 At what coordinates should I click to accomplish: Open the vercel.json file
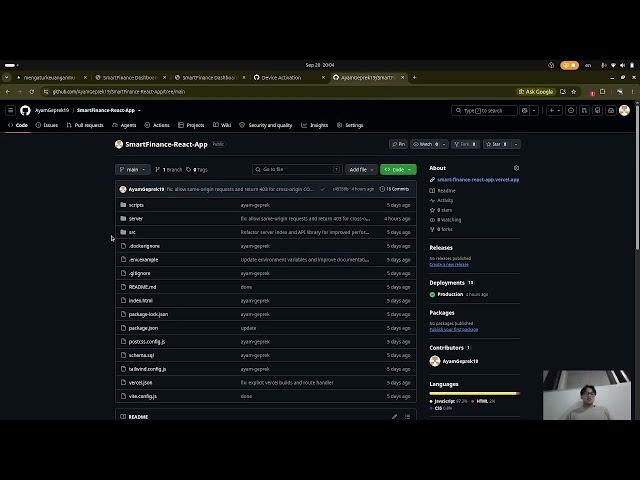click(x=140, y=383)
